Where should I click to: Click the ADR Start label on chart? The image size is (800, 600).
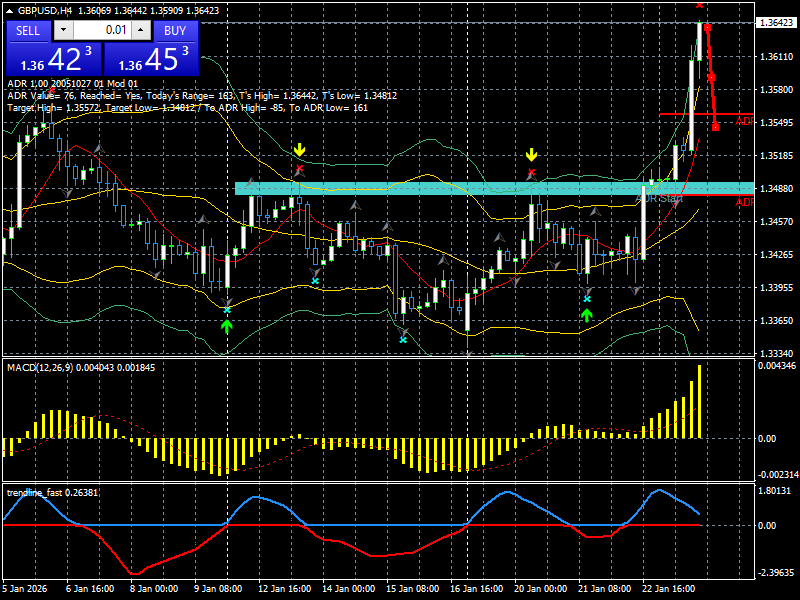[659, 198]
